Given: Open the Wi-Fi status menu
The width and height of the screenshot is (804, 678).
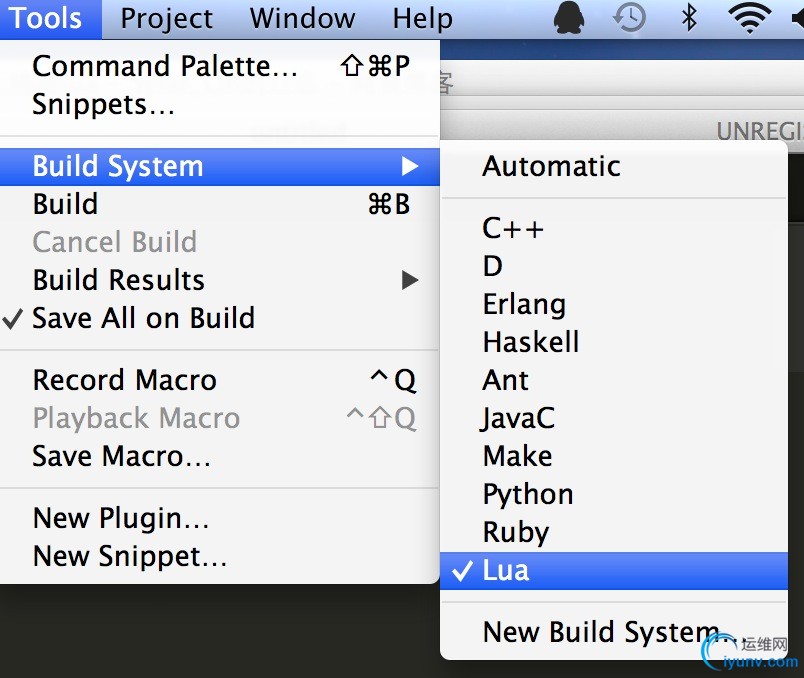Looking at the screenshot, I should pyautogui.click(x=749, y=18).
